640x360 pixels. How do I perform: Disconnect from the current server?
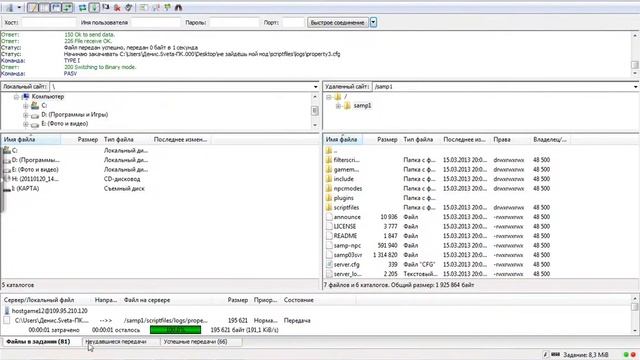coord(117,7)
